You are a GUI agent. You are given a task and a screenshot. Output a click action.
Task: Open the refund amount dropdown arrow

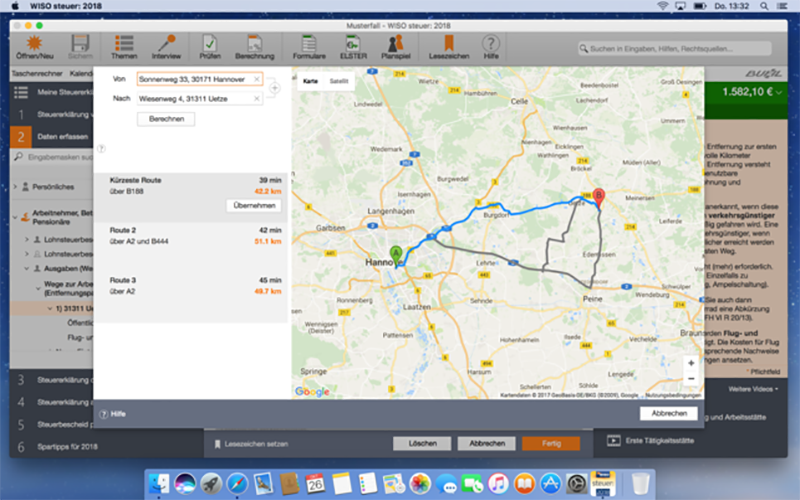pyautogui.click(x=779, y=92)
